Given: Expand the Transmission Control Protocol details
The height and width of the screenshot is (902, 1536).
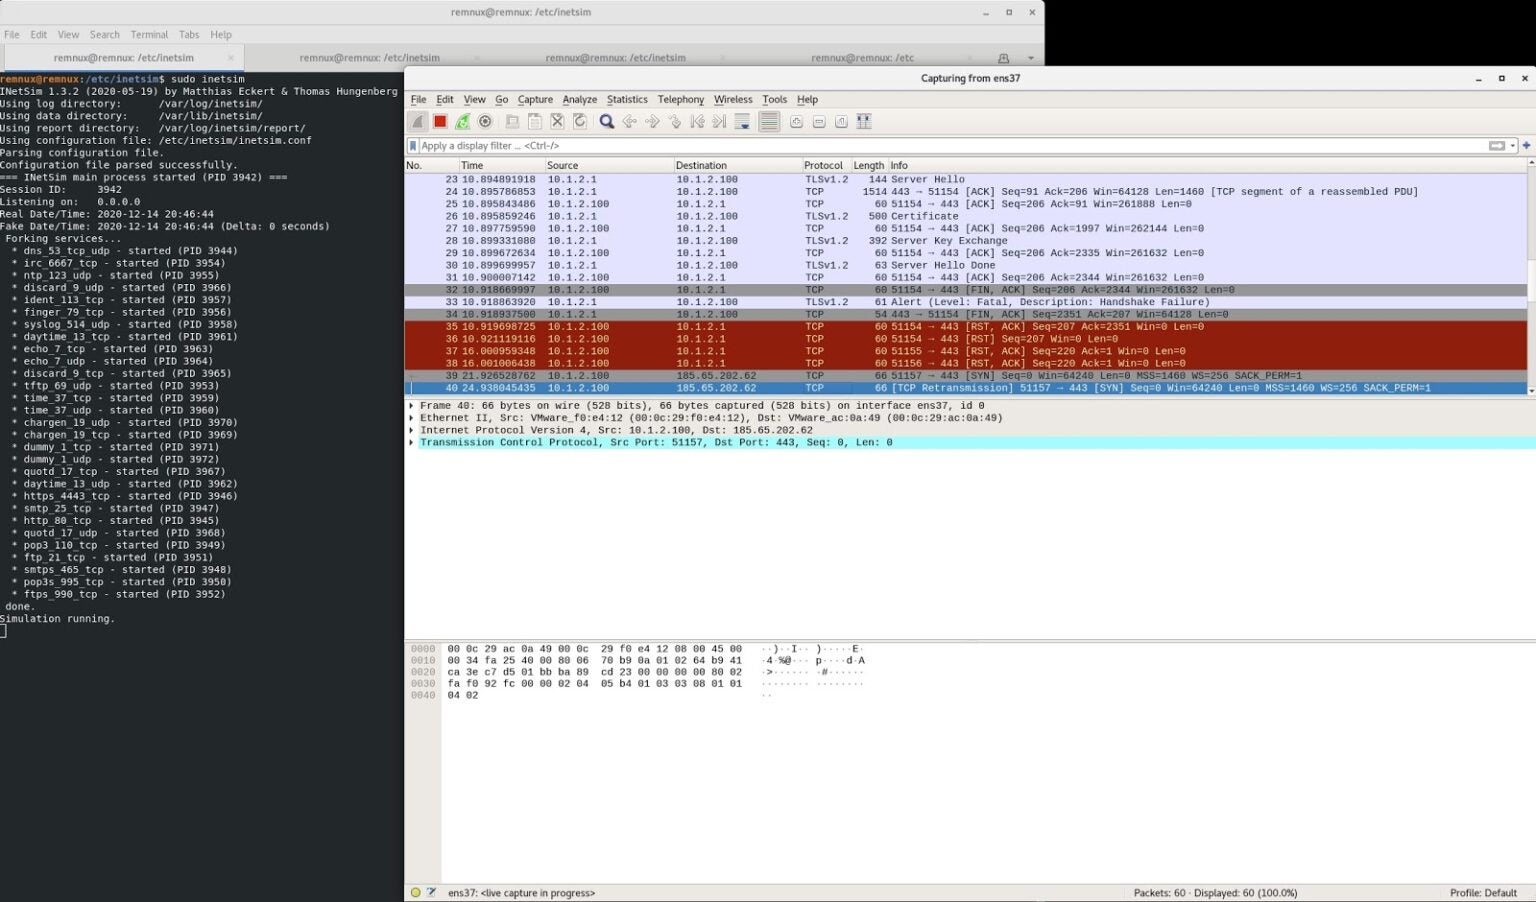Looking at the screenshot, I should pos(412,441).
